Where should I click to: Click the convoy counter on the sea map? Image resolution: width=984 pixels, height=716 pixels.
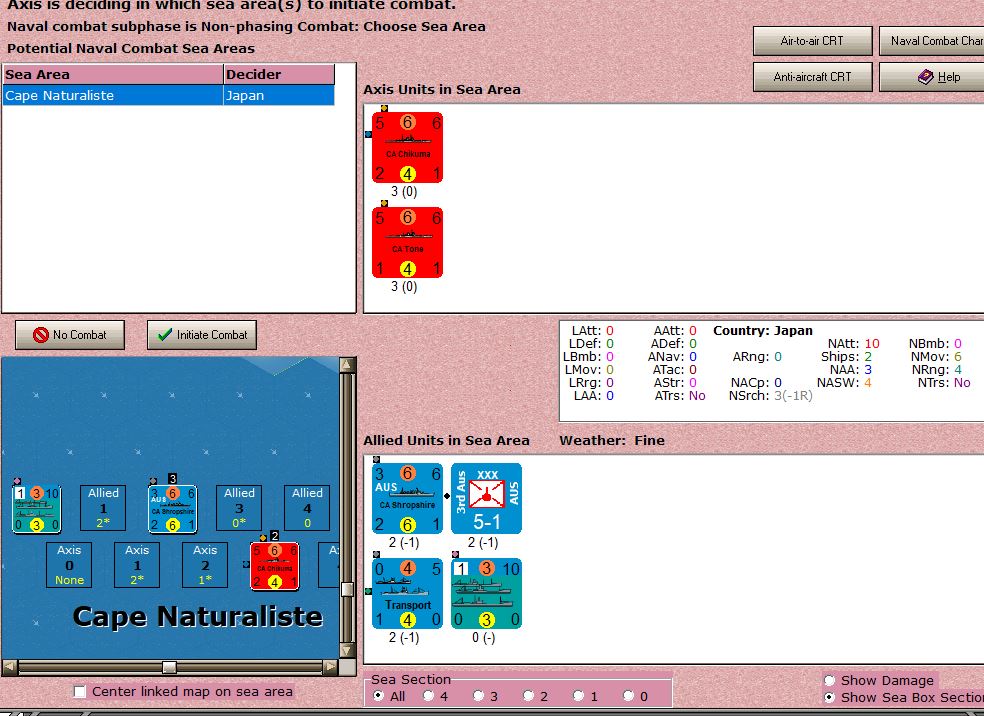pos(36,508)
